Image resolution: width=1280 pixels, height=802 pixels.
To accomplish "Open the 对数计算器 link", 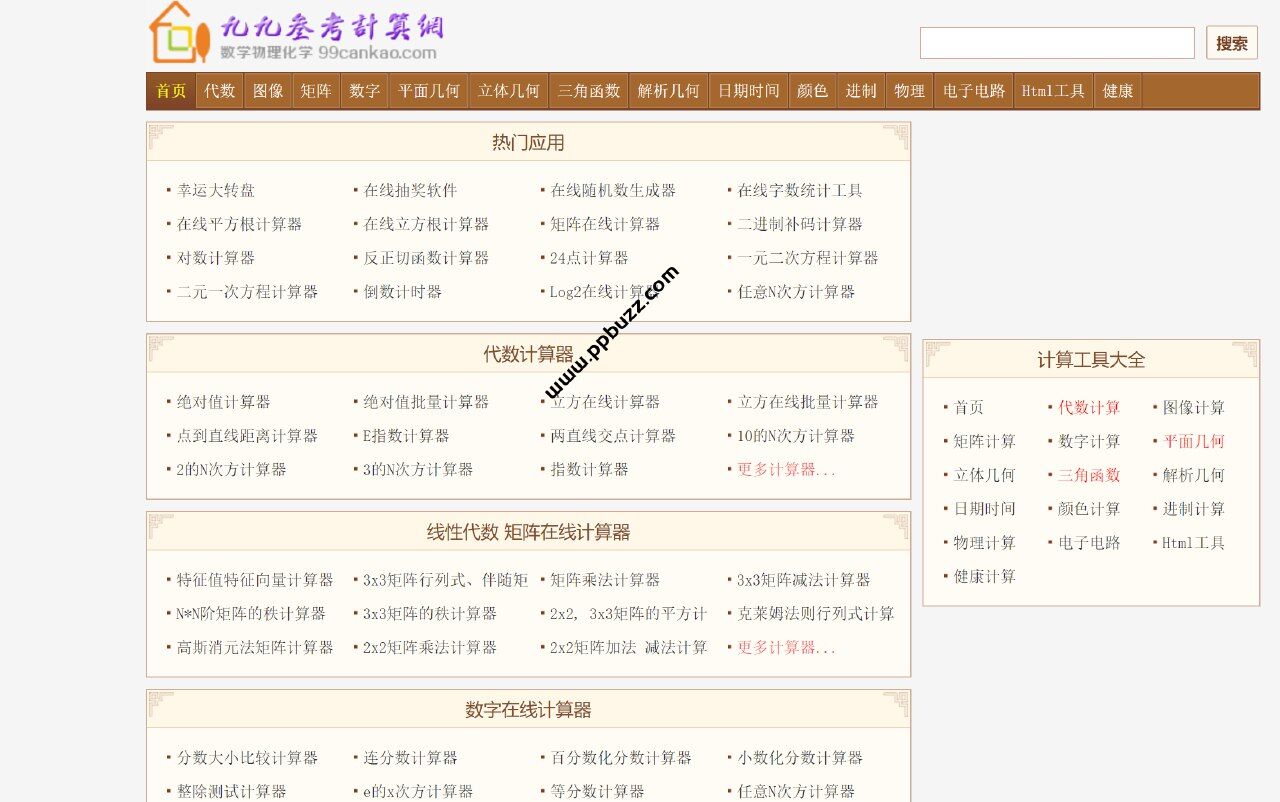I will 216,258.
